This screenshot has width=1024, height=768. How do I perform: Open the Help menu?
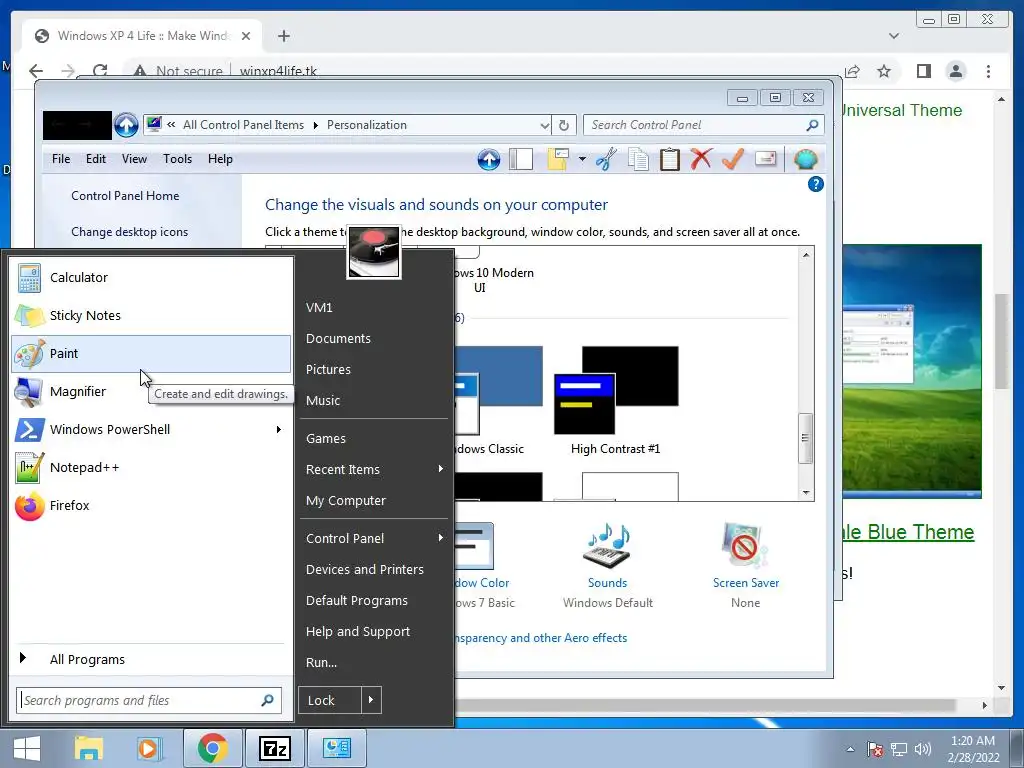pos(220,159)
